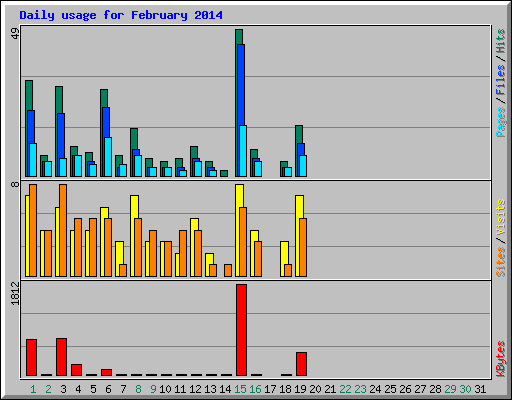Click the orange Sites bar for day 3
Viewport: 512px width, 400px height.
63,230
